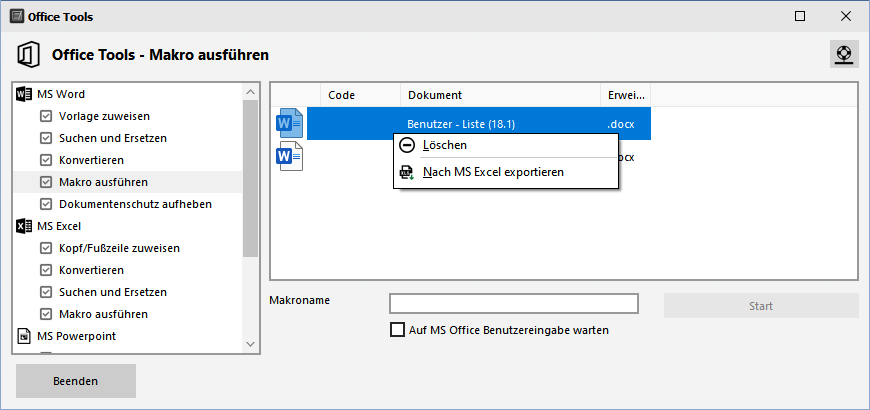Toggle checkbox of Word Makro ausführen
The height and width of the screenshot is (410, 870).
click(45, 182)
